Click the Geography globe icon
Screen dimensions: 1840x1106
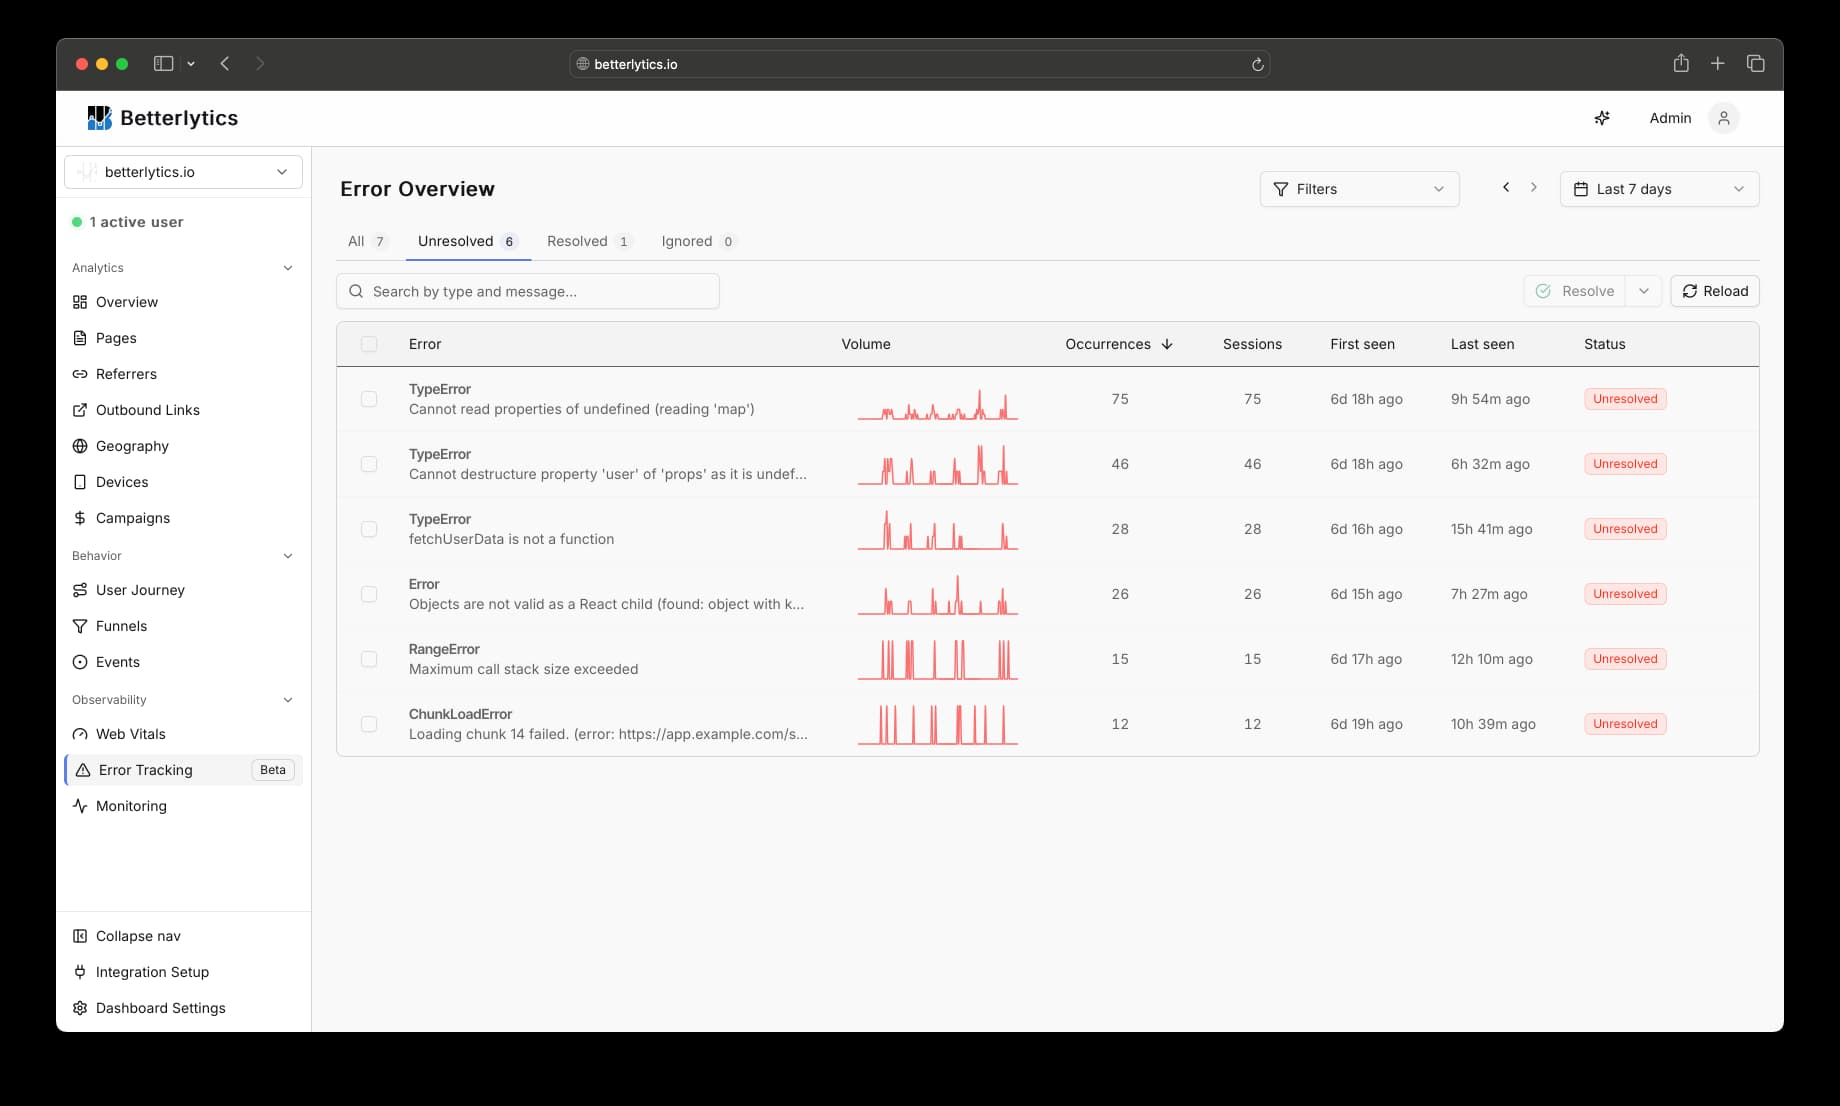coord(80,446)
